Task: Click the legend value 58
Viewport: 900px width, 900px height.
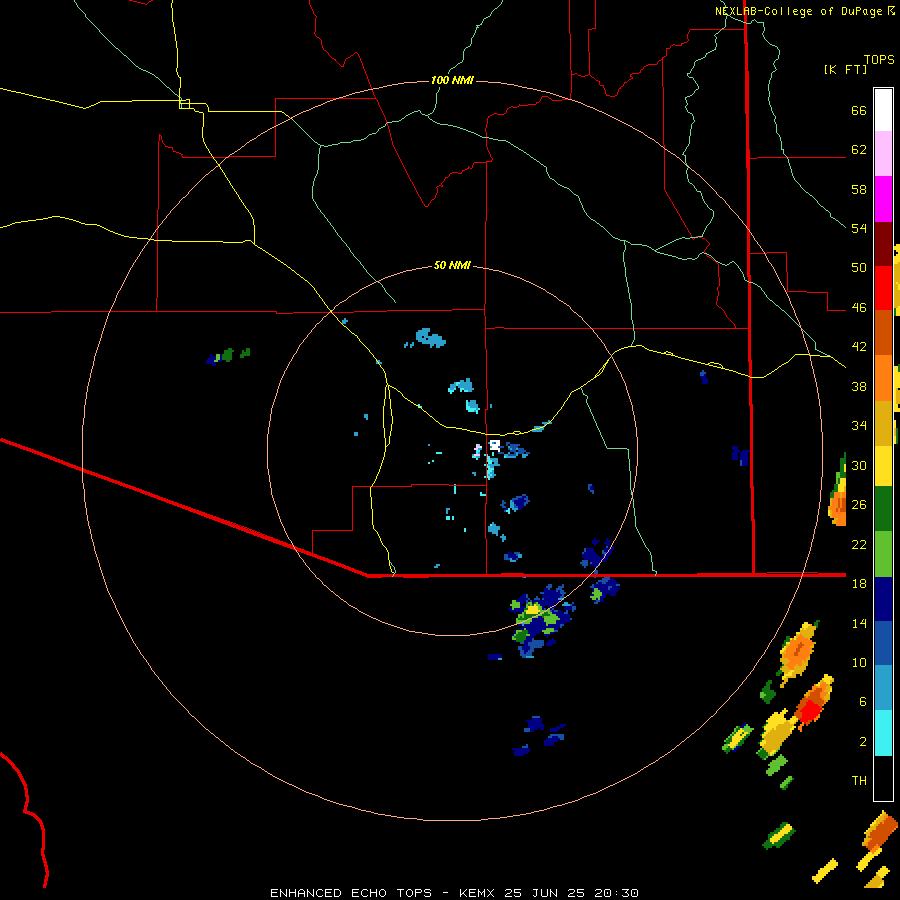Action: (x=859, y=189)
